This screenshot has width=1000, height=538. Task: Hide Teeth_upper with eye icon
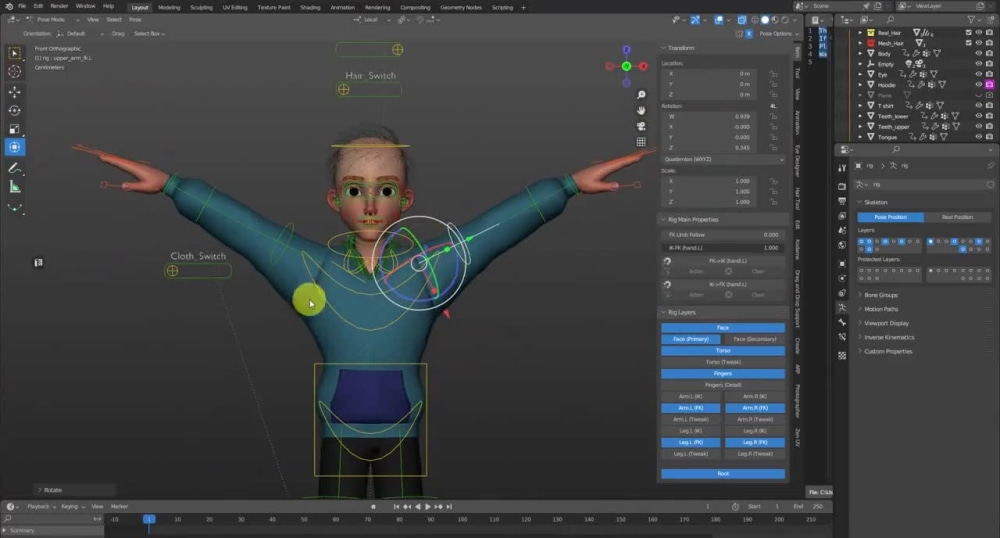point(979,127)
